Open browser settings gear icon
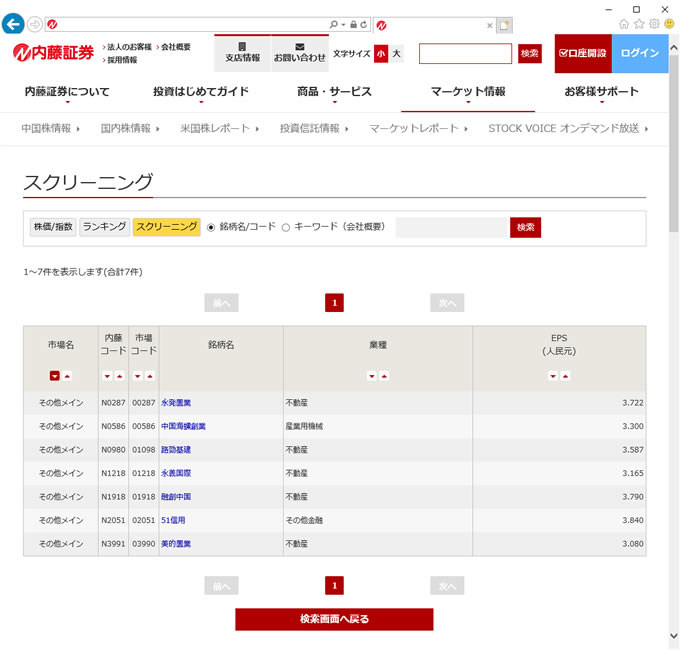Viewport: 680px width, 650px height. 654,24
